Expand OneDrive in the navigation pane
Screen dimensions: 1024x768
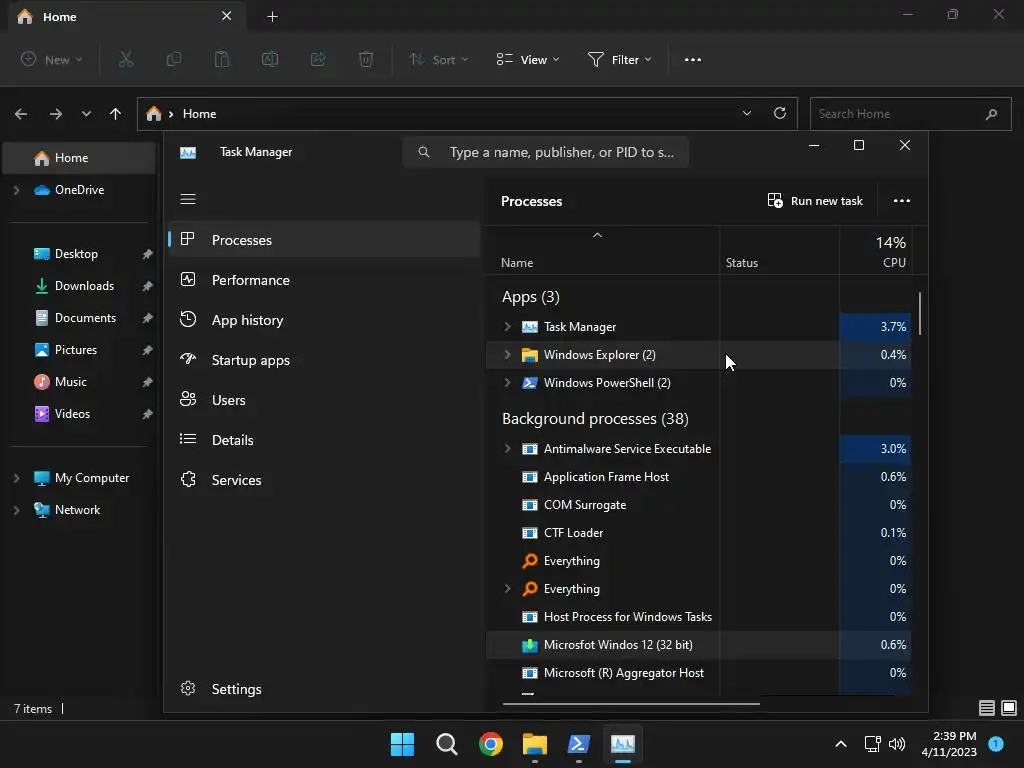point(17,190)
